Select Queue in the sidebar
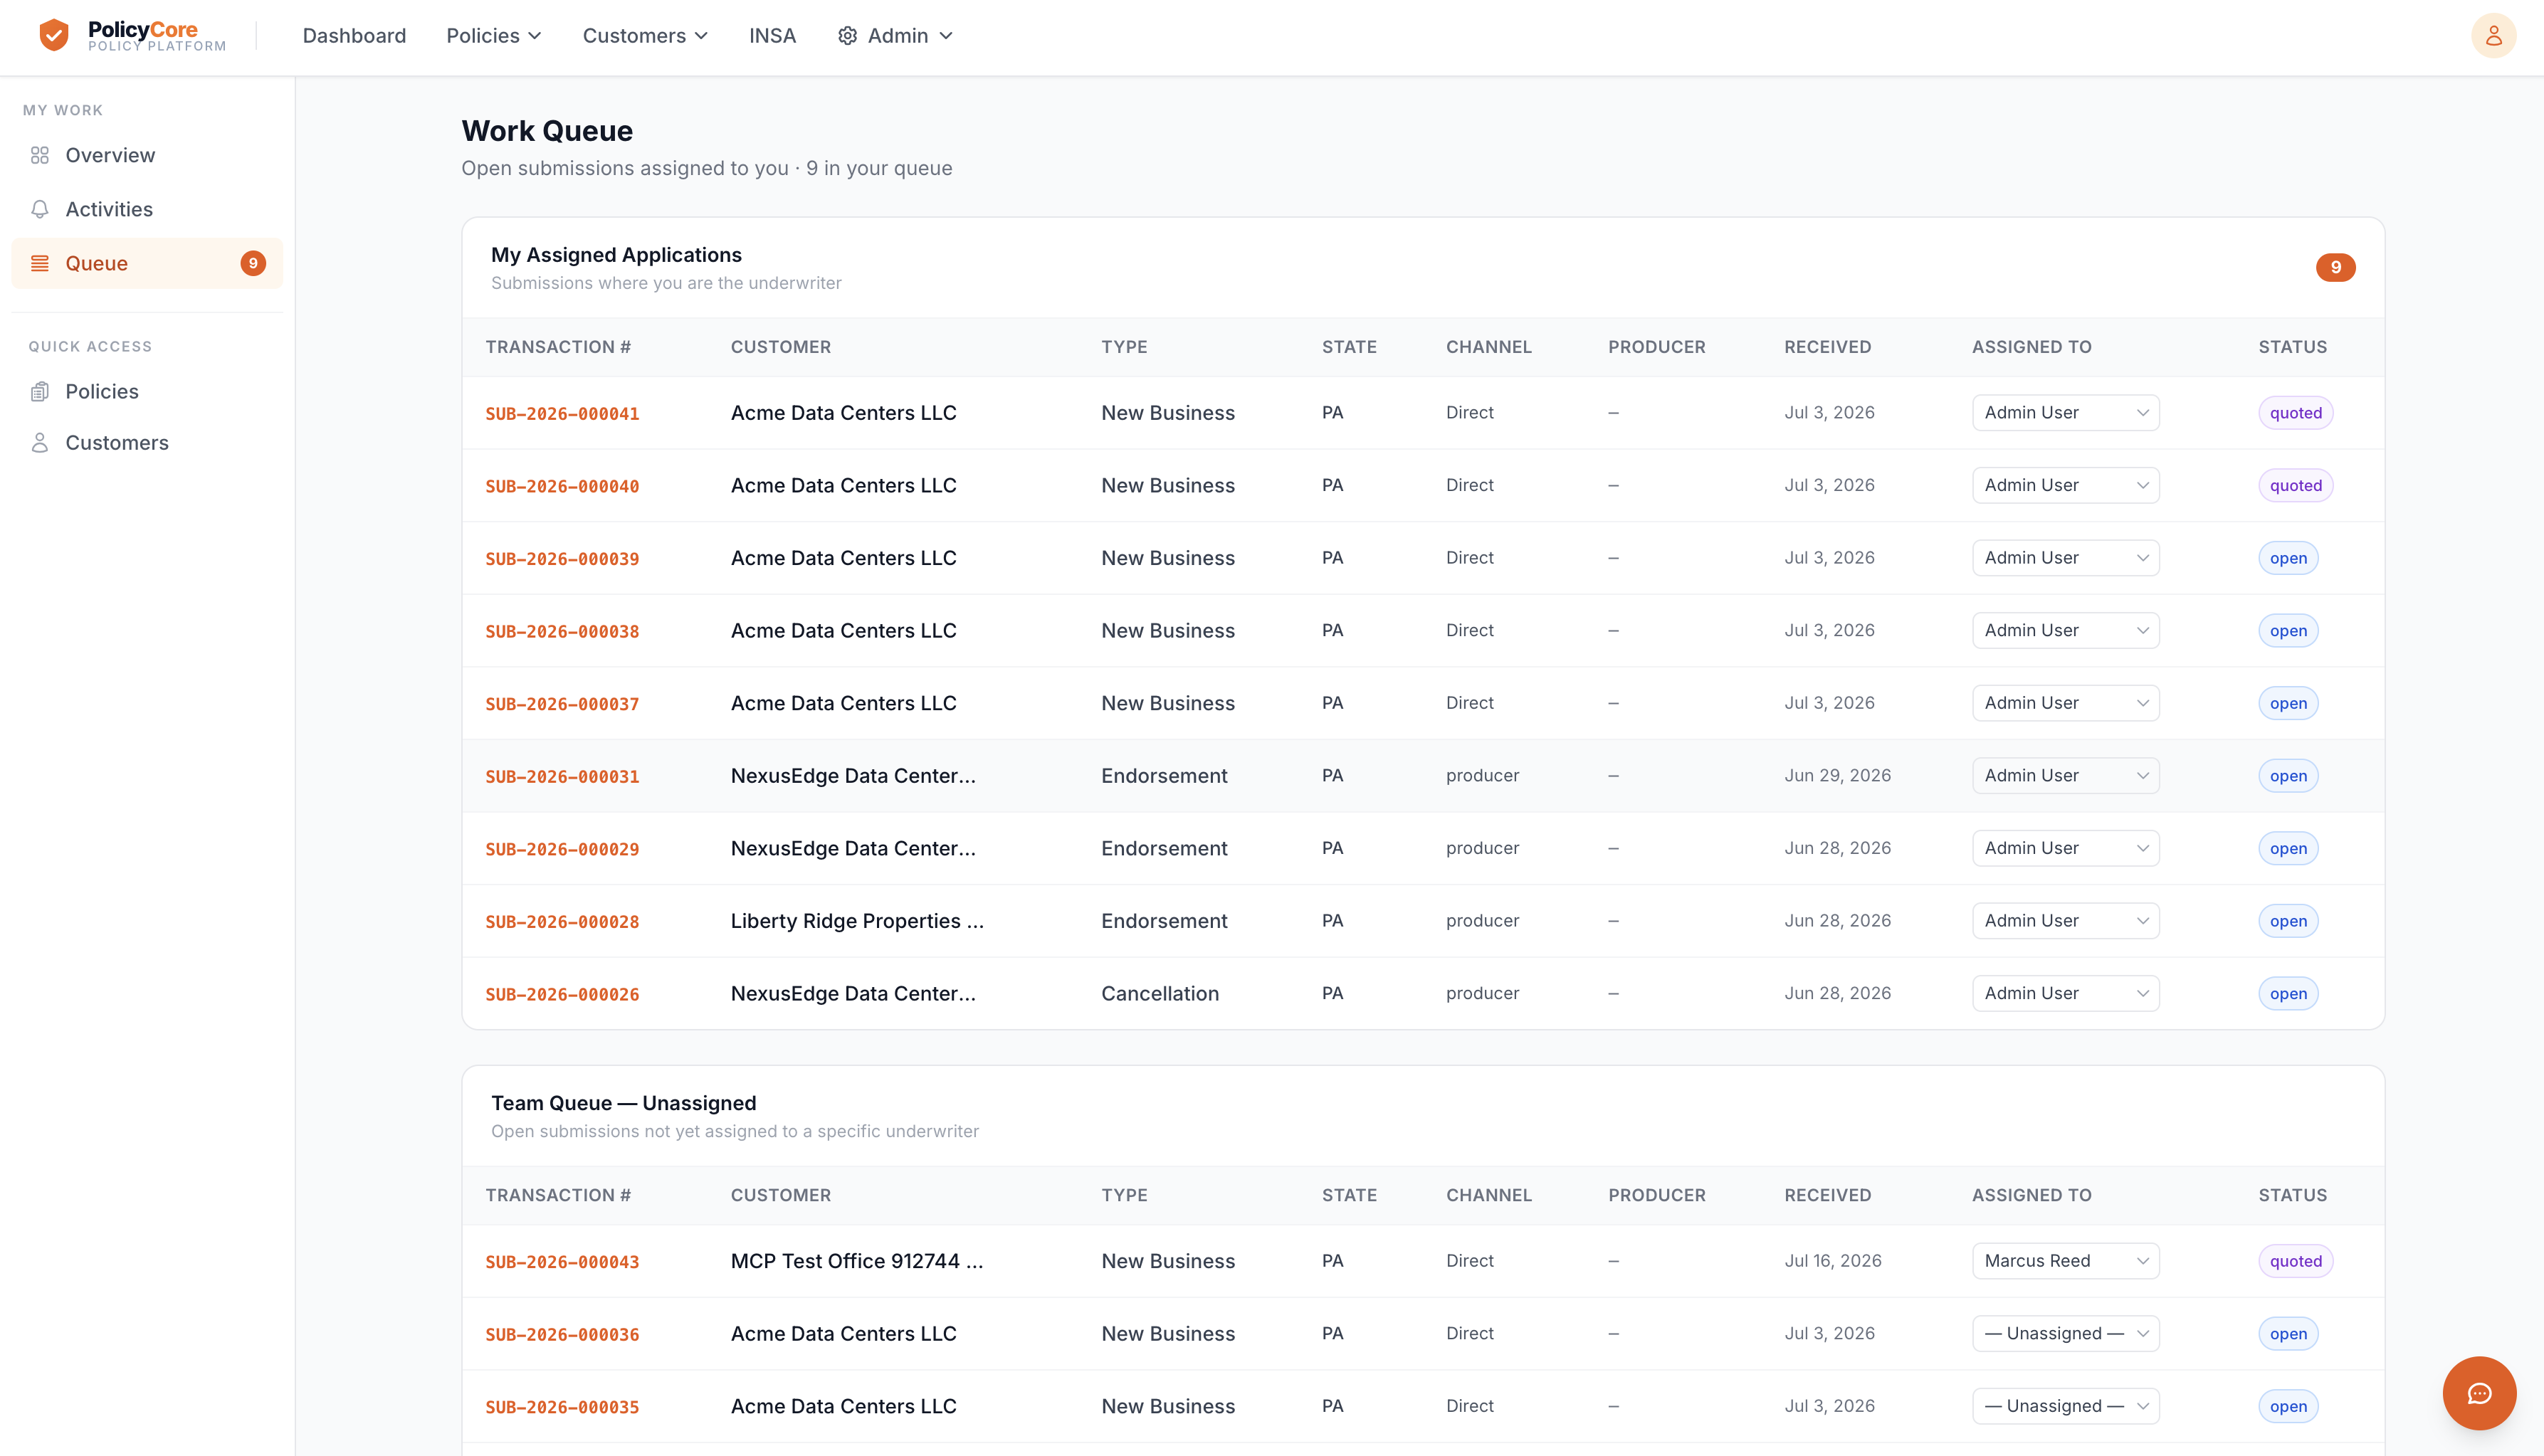The width and height of the screenshot is (2544, 1456). [147, 263]
